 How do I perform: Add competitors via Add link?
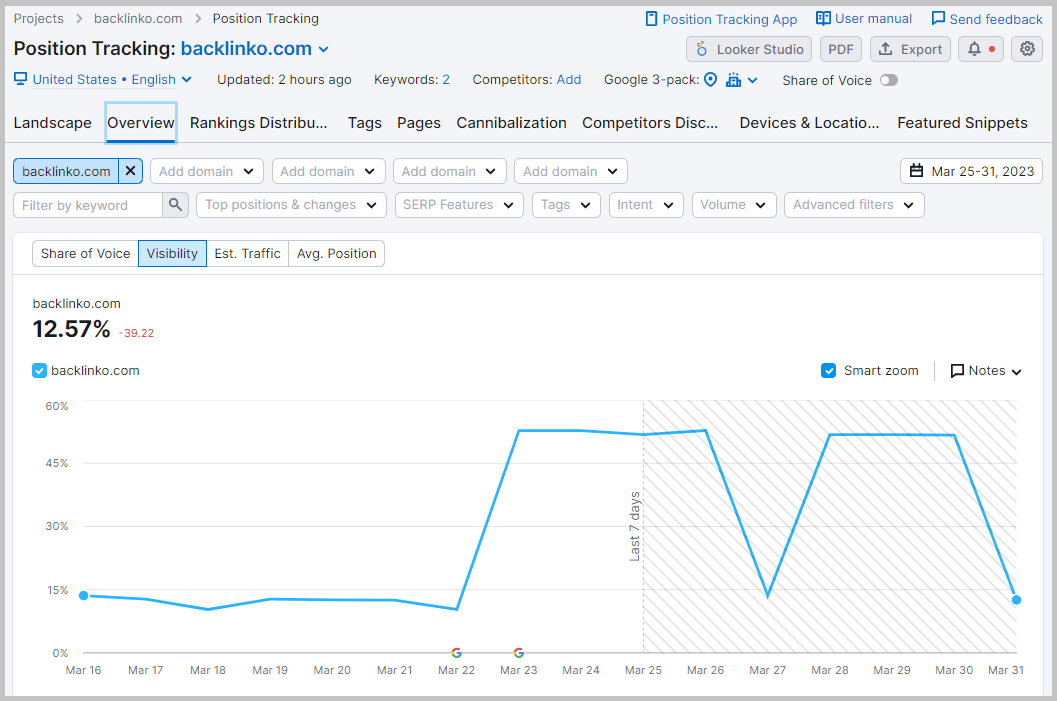[x=569, y=80]
